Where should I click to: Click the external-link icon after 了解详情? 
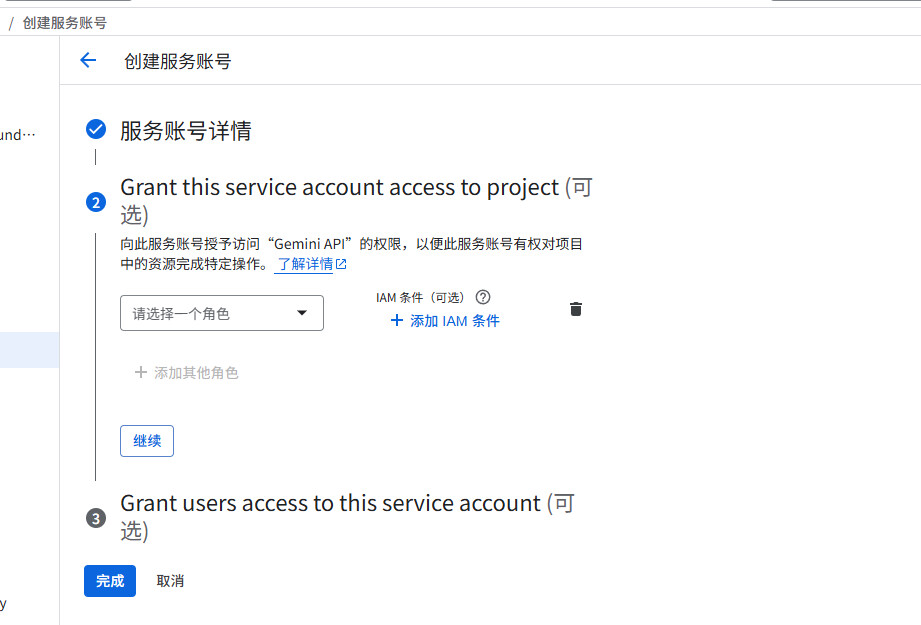coord(341,265)
